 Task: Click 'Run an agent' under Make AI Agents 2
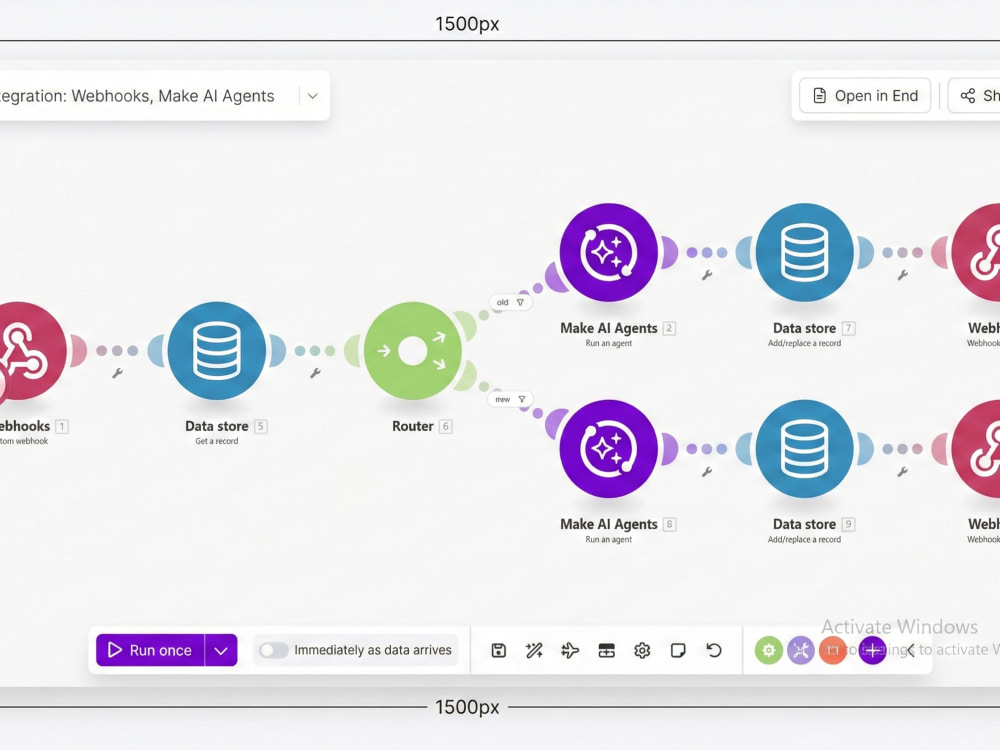[x=608, y=343]
